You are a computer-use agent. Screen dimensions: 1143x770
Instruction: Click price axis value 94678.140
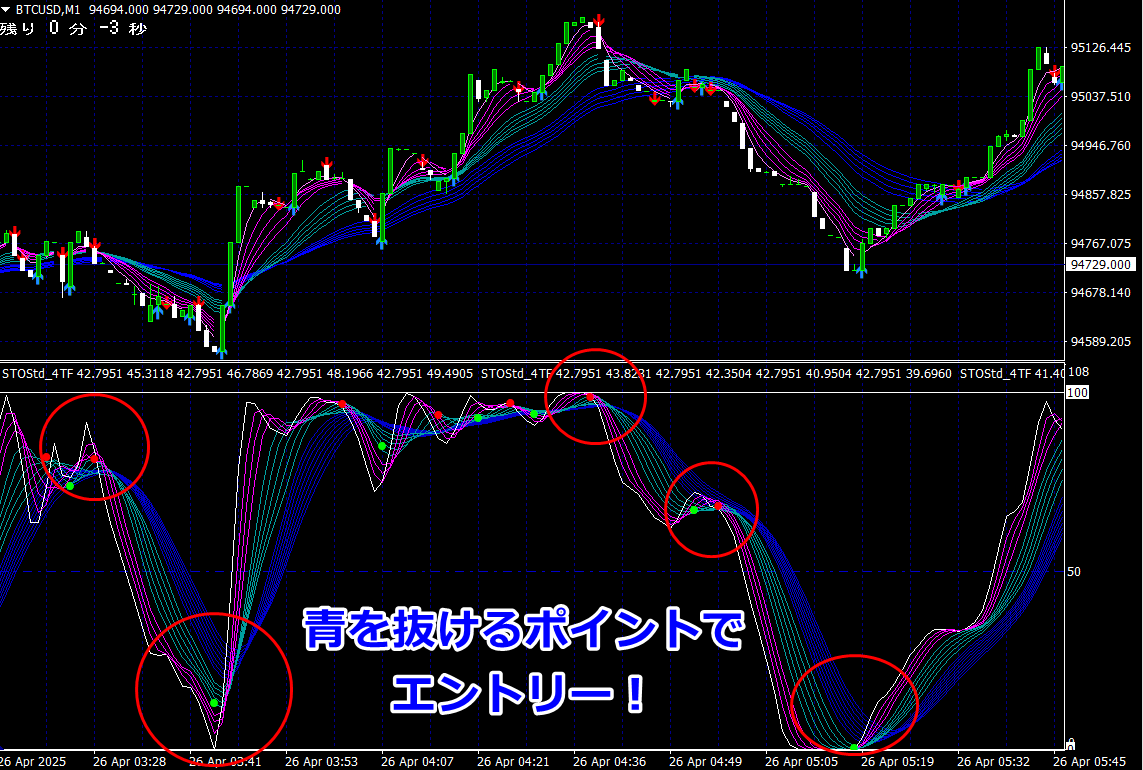pyautogui.click(x=1101, y=292)
